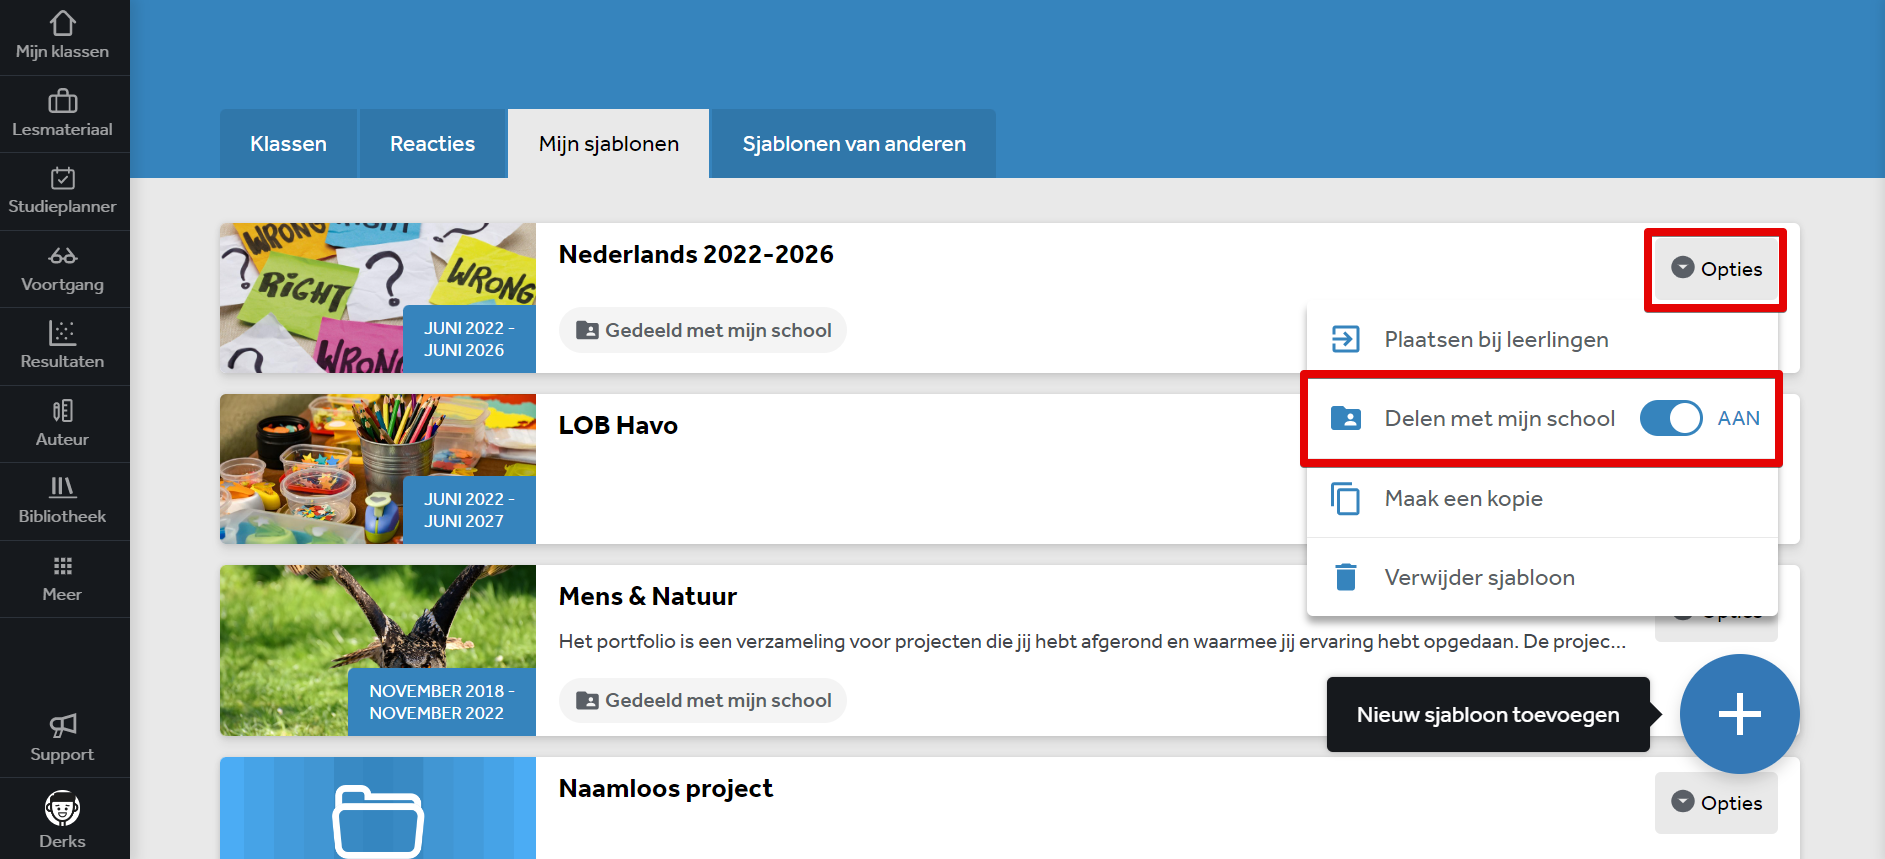Select the Mijn sjablonen tab
This screenshot has width=1885, height=859.
click(x=608, y=144)
